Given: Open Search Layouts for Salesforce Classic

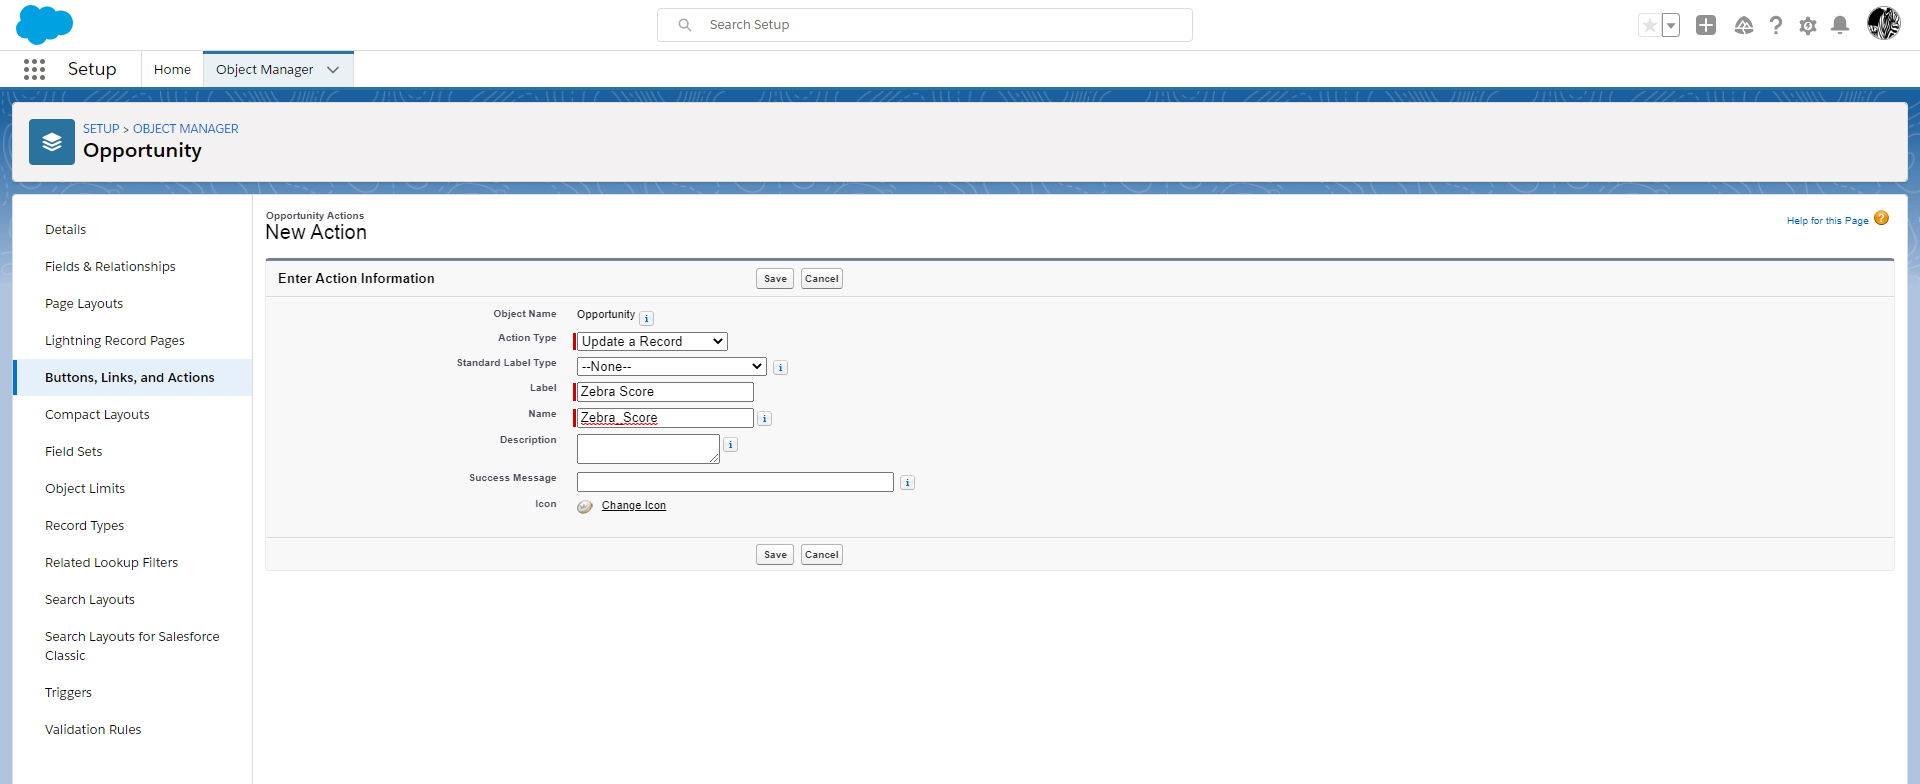Looking at the screenshot, I should (x=133, y=646).
